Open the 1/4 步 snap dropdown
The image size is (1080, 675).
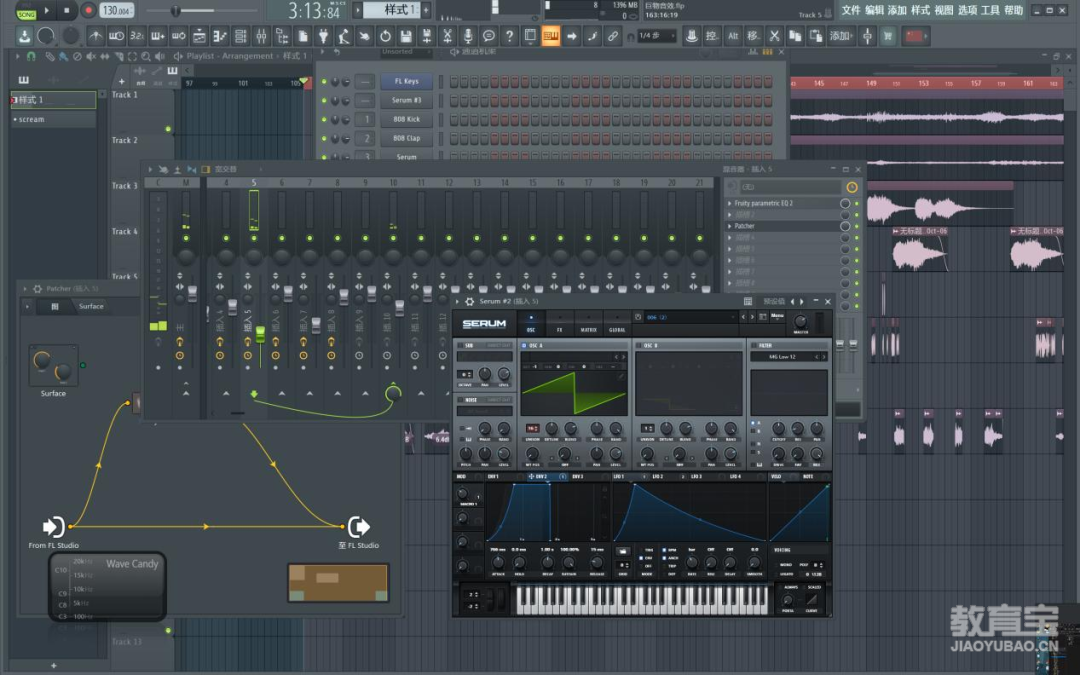pyautogui.click(x=657, y=36)
